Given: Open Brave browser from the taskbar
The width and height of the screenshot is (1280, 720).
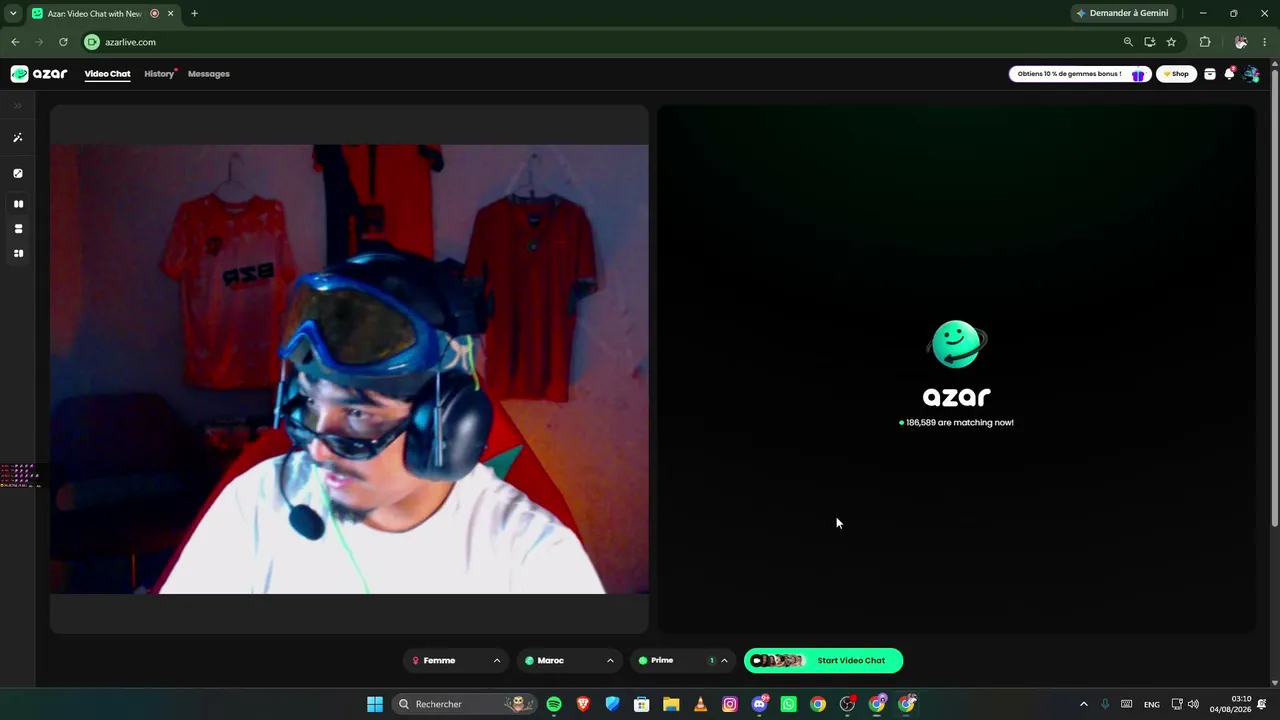Looking at the screenshot, I should [x=583, y=704].
